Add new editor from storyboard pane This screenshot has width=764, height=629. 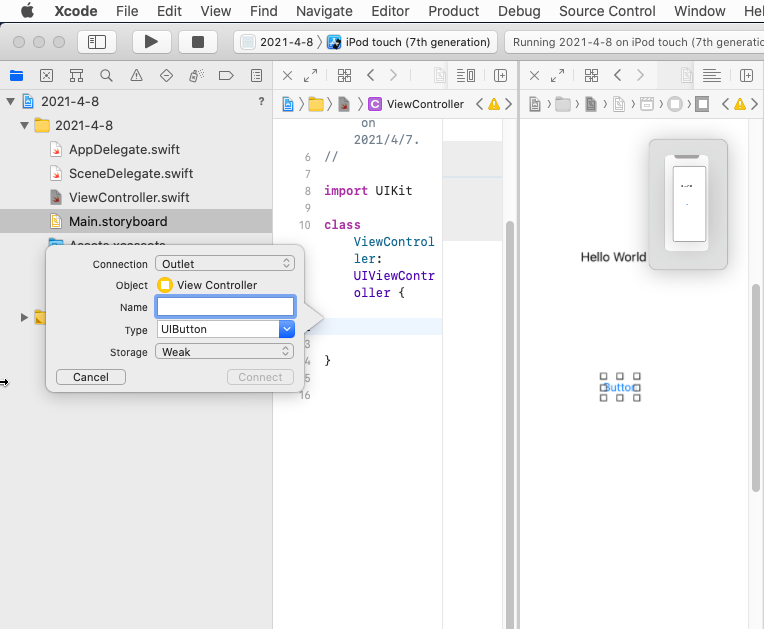[746, 76]
